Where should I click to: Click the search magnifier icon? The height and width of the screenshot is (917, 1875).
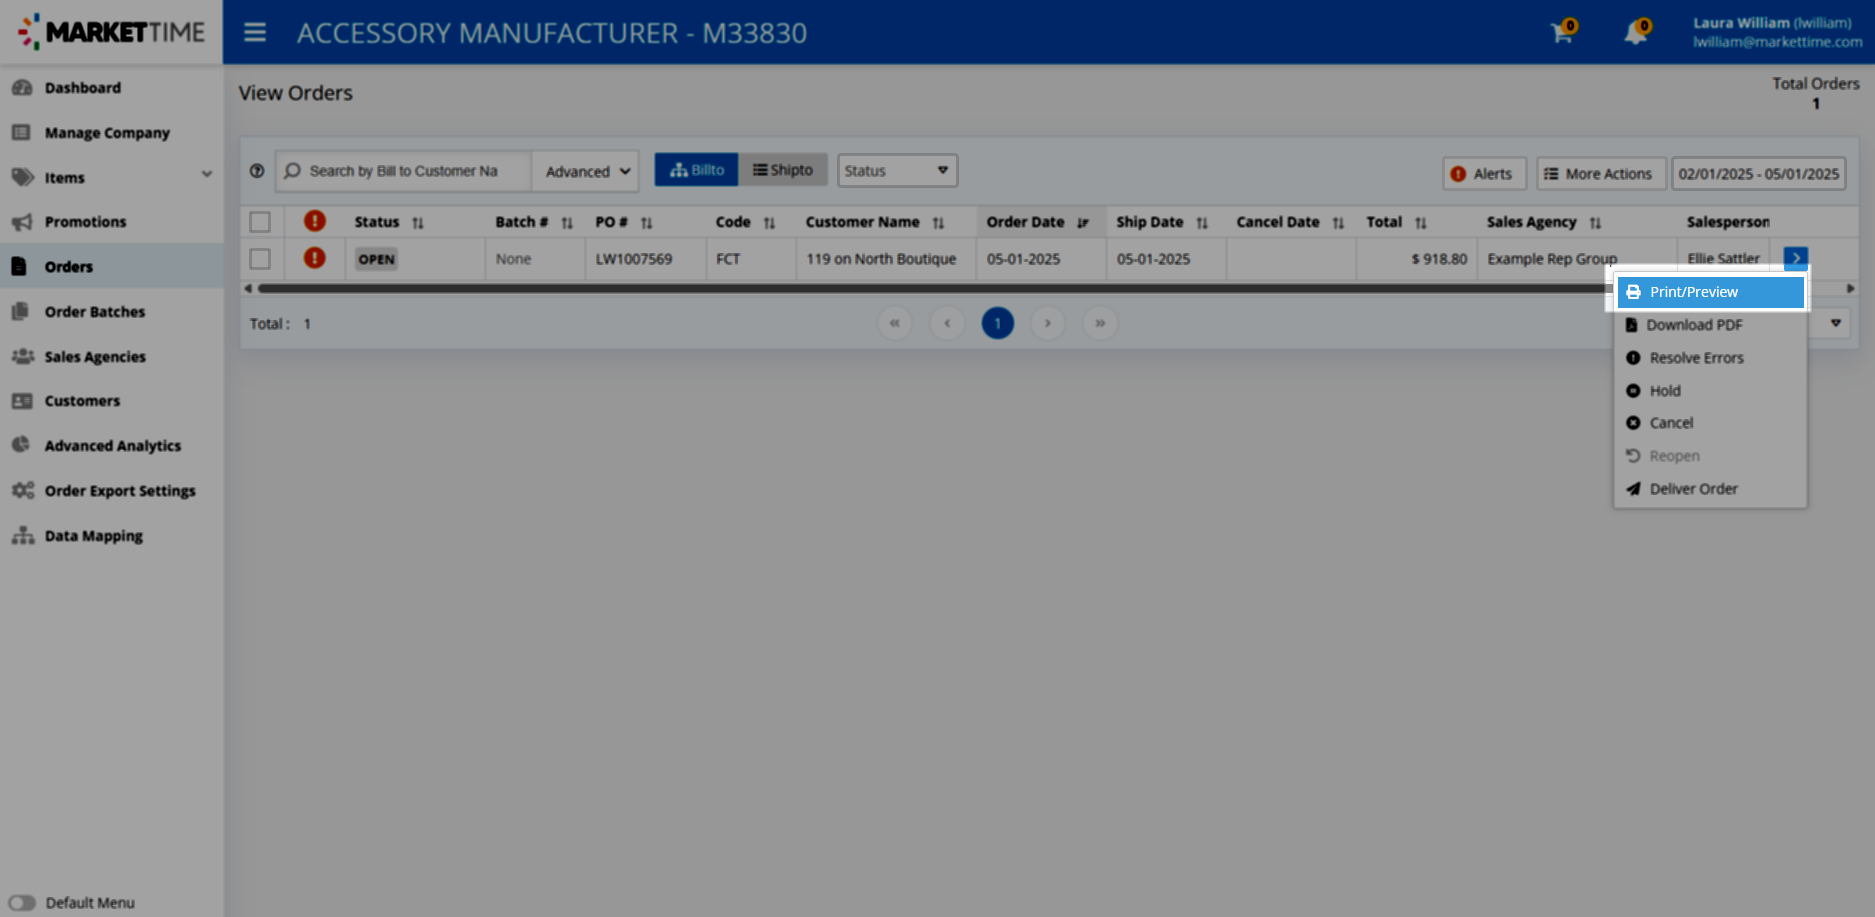point(292,171)
